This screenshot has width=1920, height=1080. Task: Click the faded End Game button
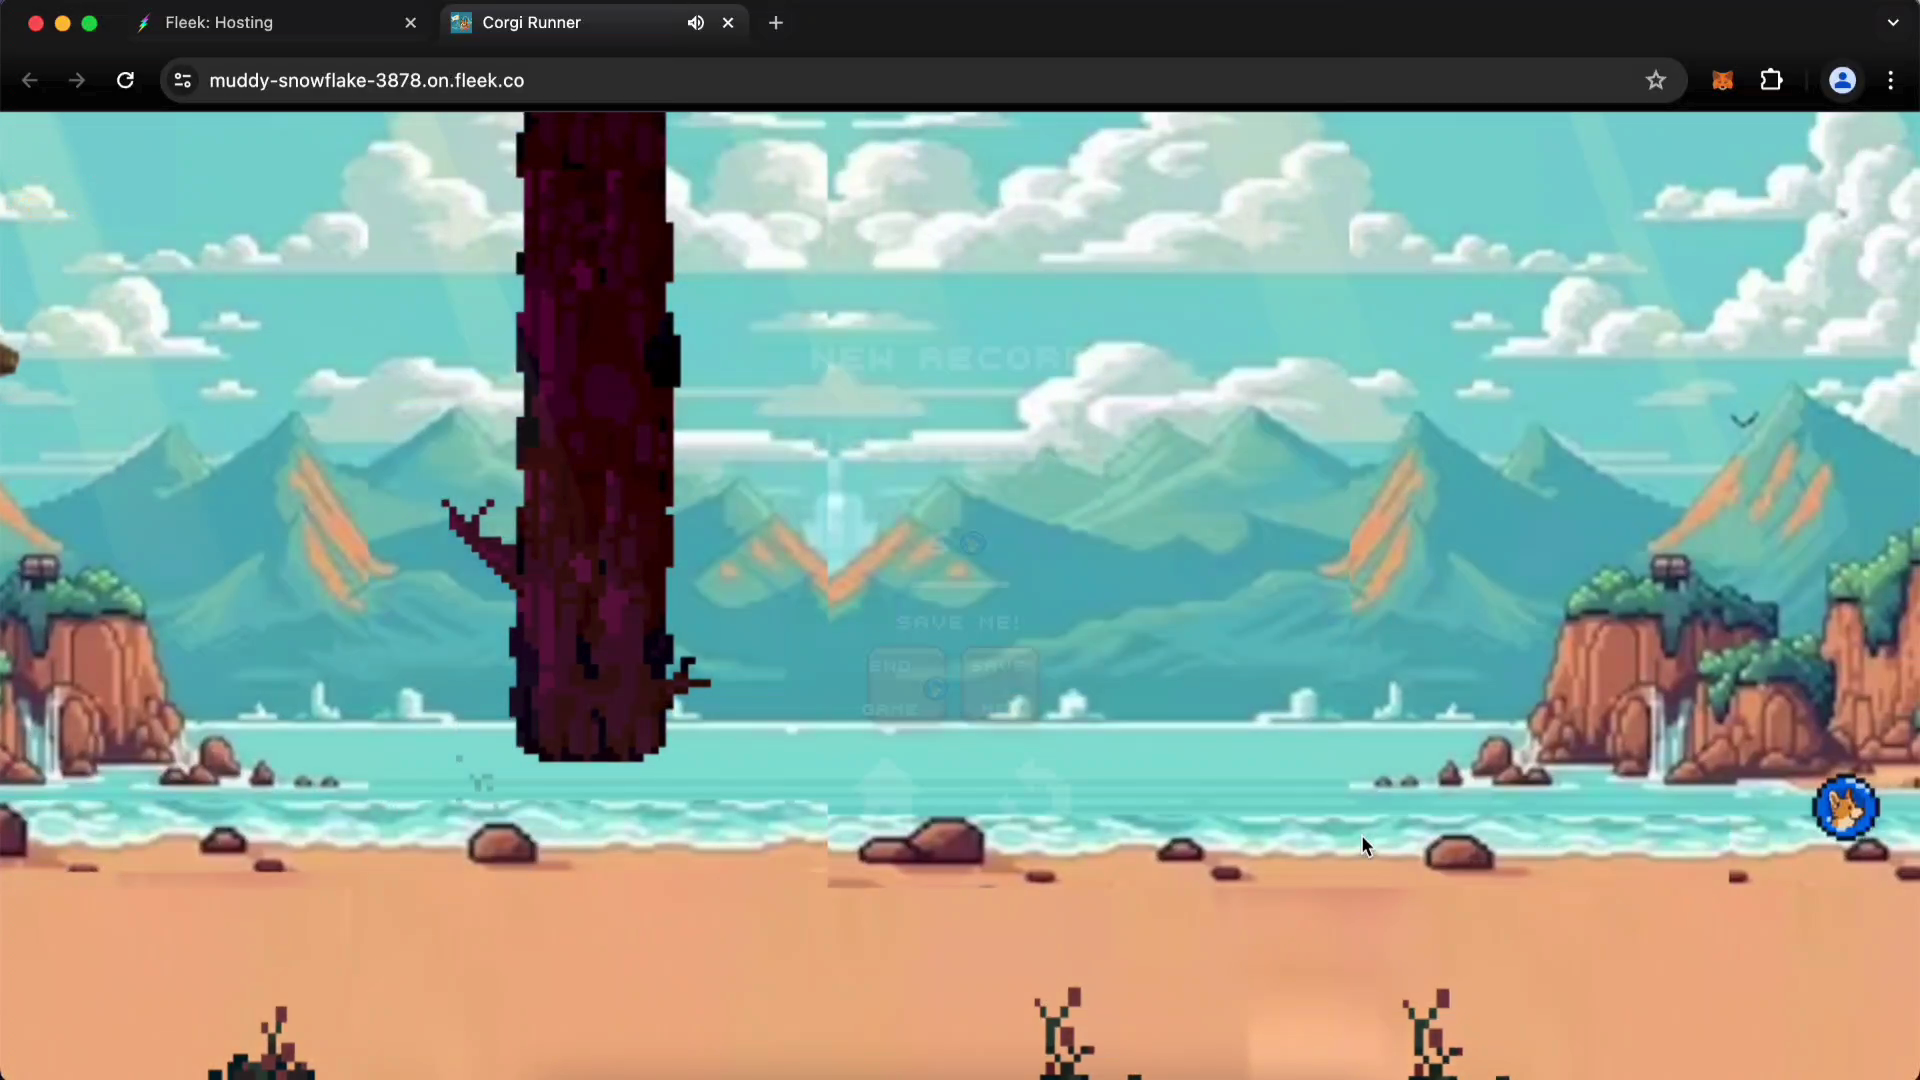[905, 686]
